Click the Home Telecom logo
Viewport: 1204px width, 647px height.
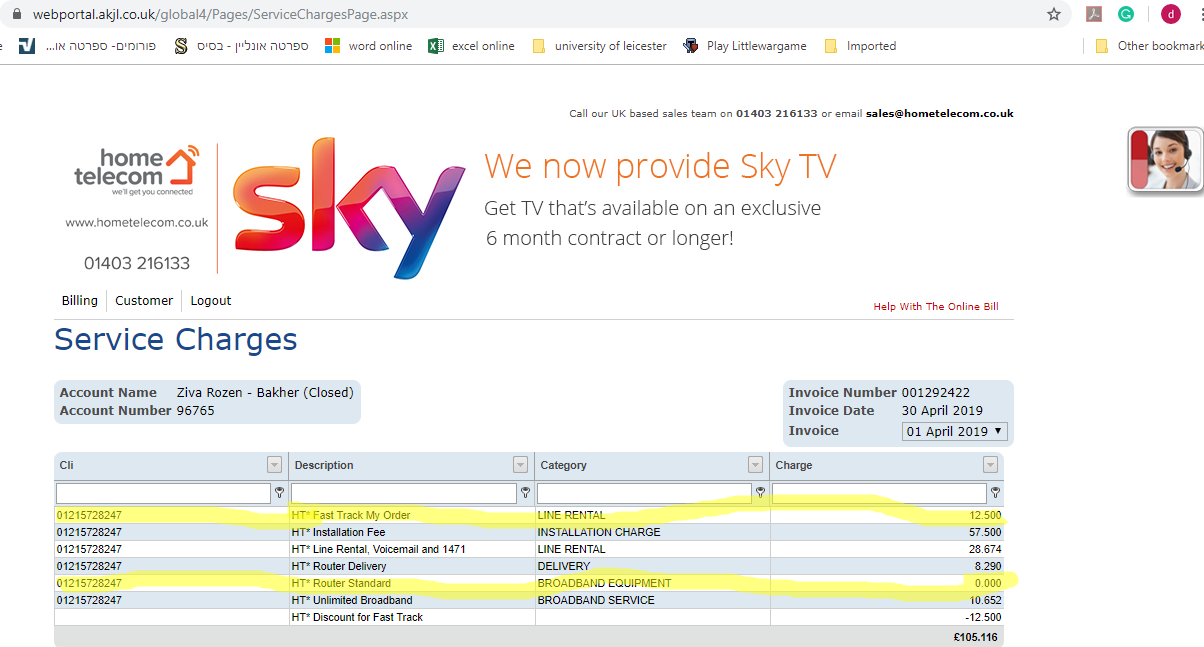pos(137,172)
